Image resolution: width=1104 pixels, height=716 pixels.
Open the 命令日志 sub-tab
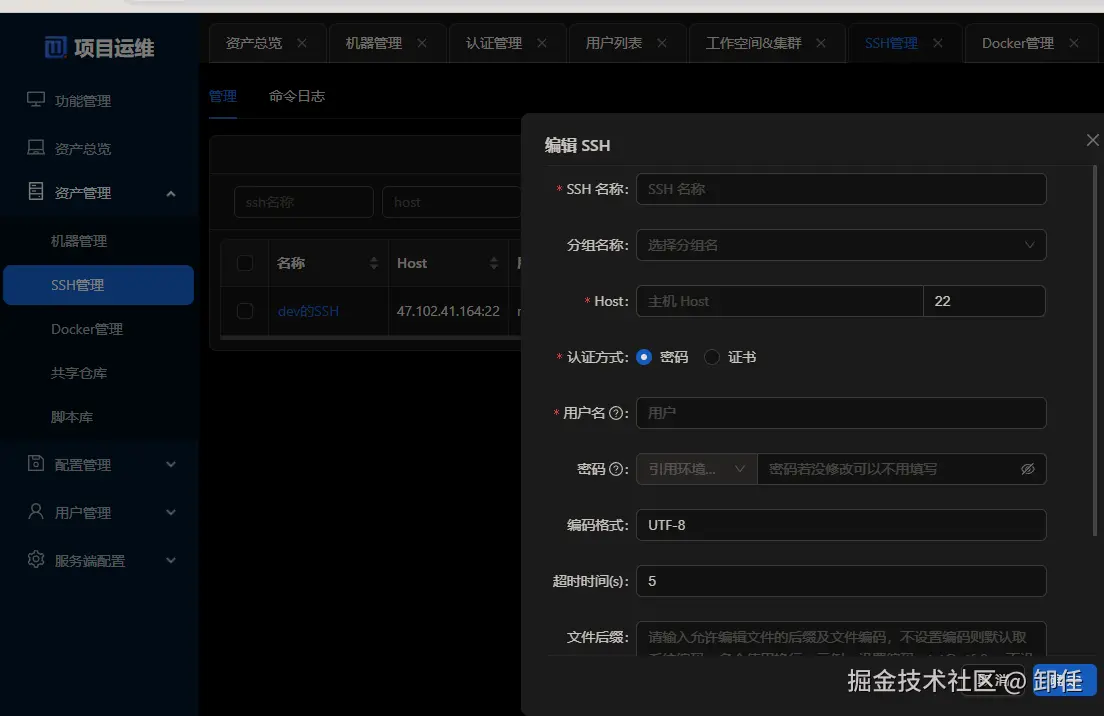coord(297,96)
